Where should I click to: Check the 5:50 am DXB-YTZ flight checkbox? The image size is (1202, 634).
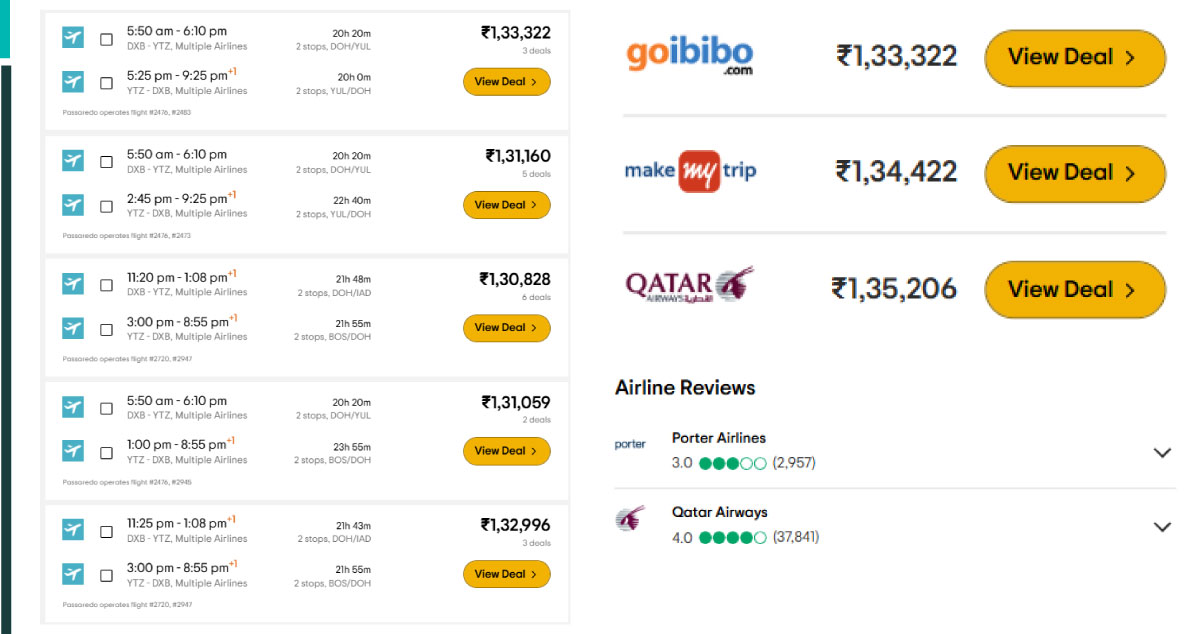pos(105,37)
